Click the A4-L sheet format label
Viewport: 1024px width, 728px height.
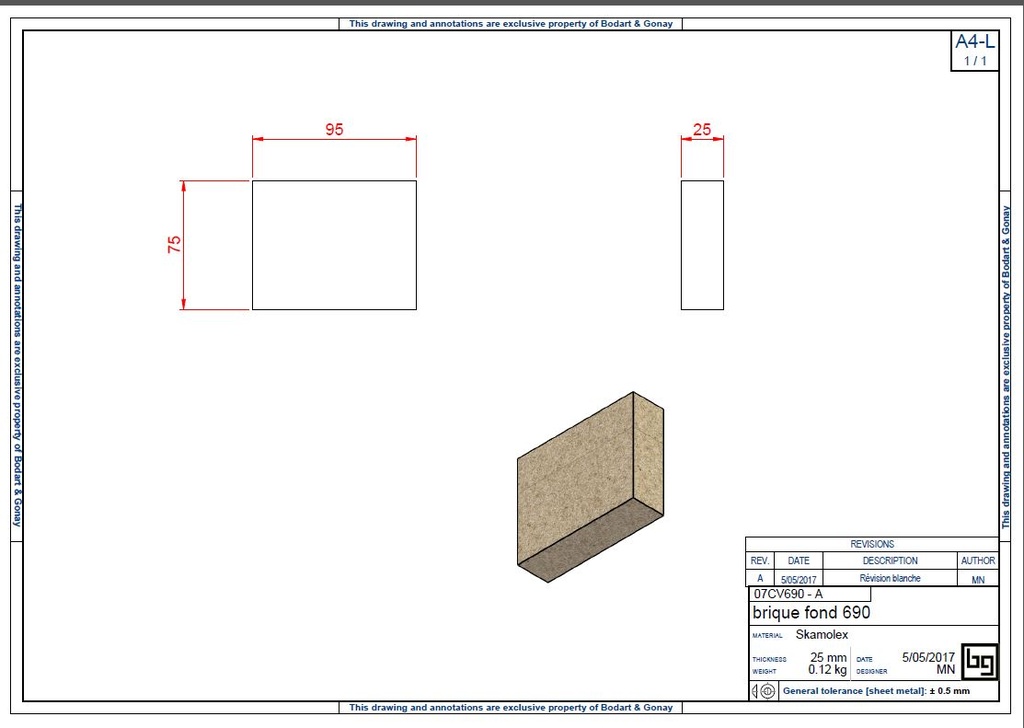(x=975, y=42)
